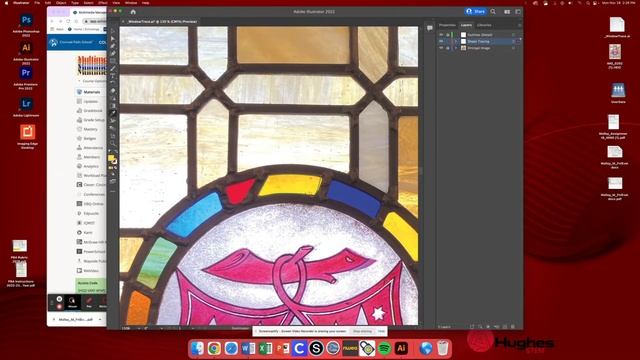This screenshot has height=360, width=640.
Task: Open the Object menu
Action: (61, 3)
